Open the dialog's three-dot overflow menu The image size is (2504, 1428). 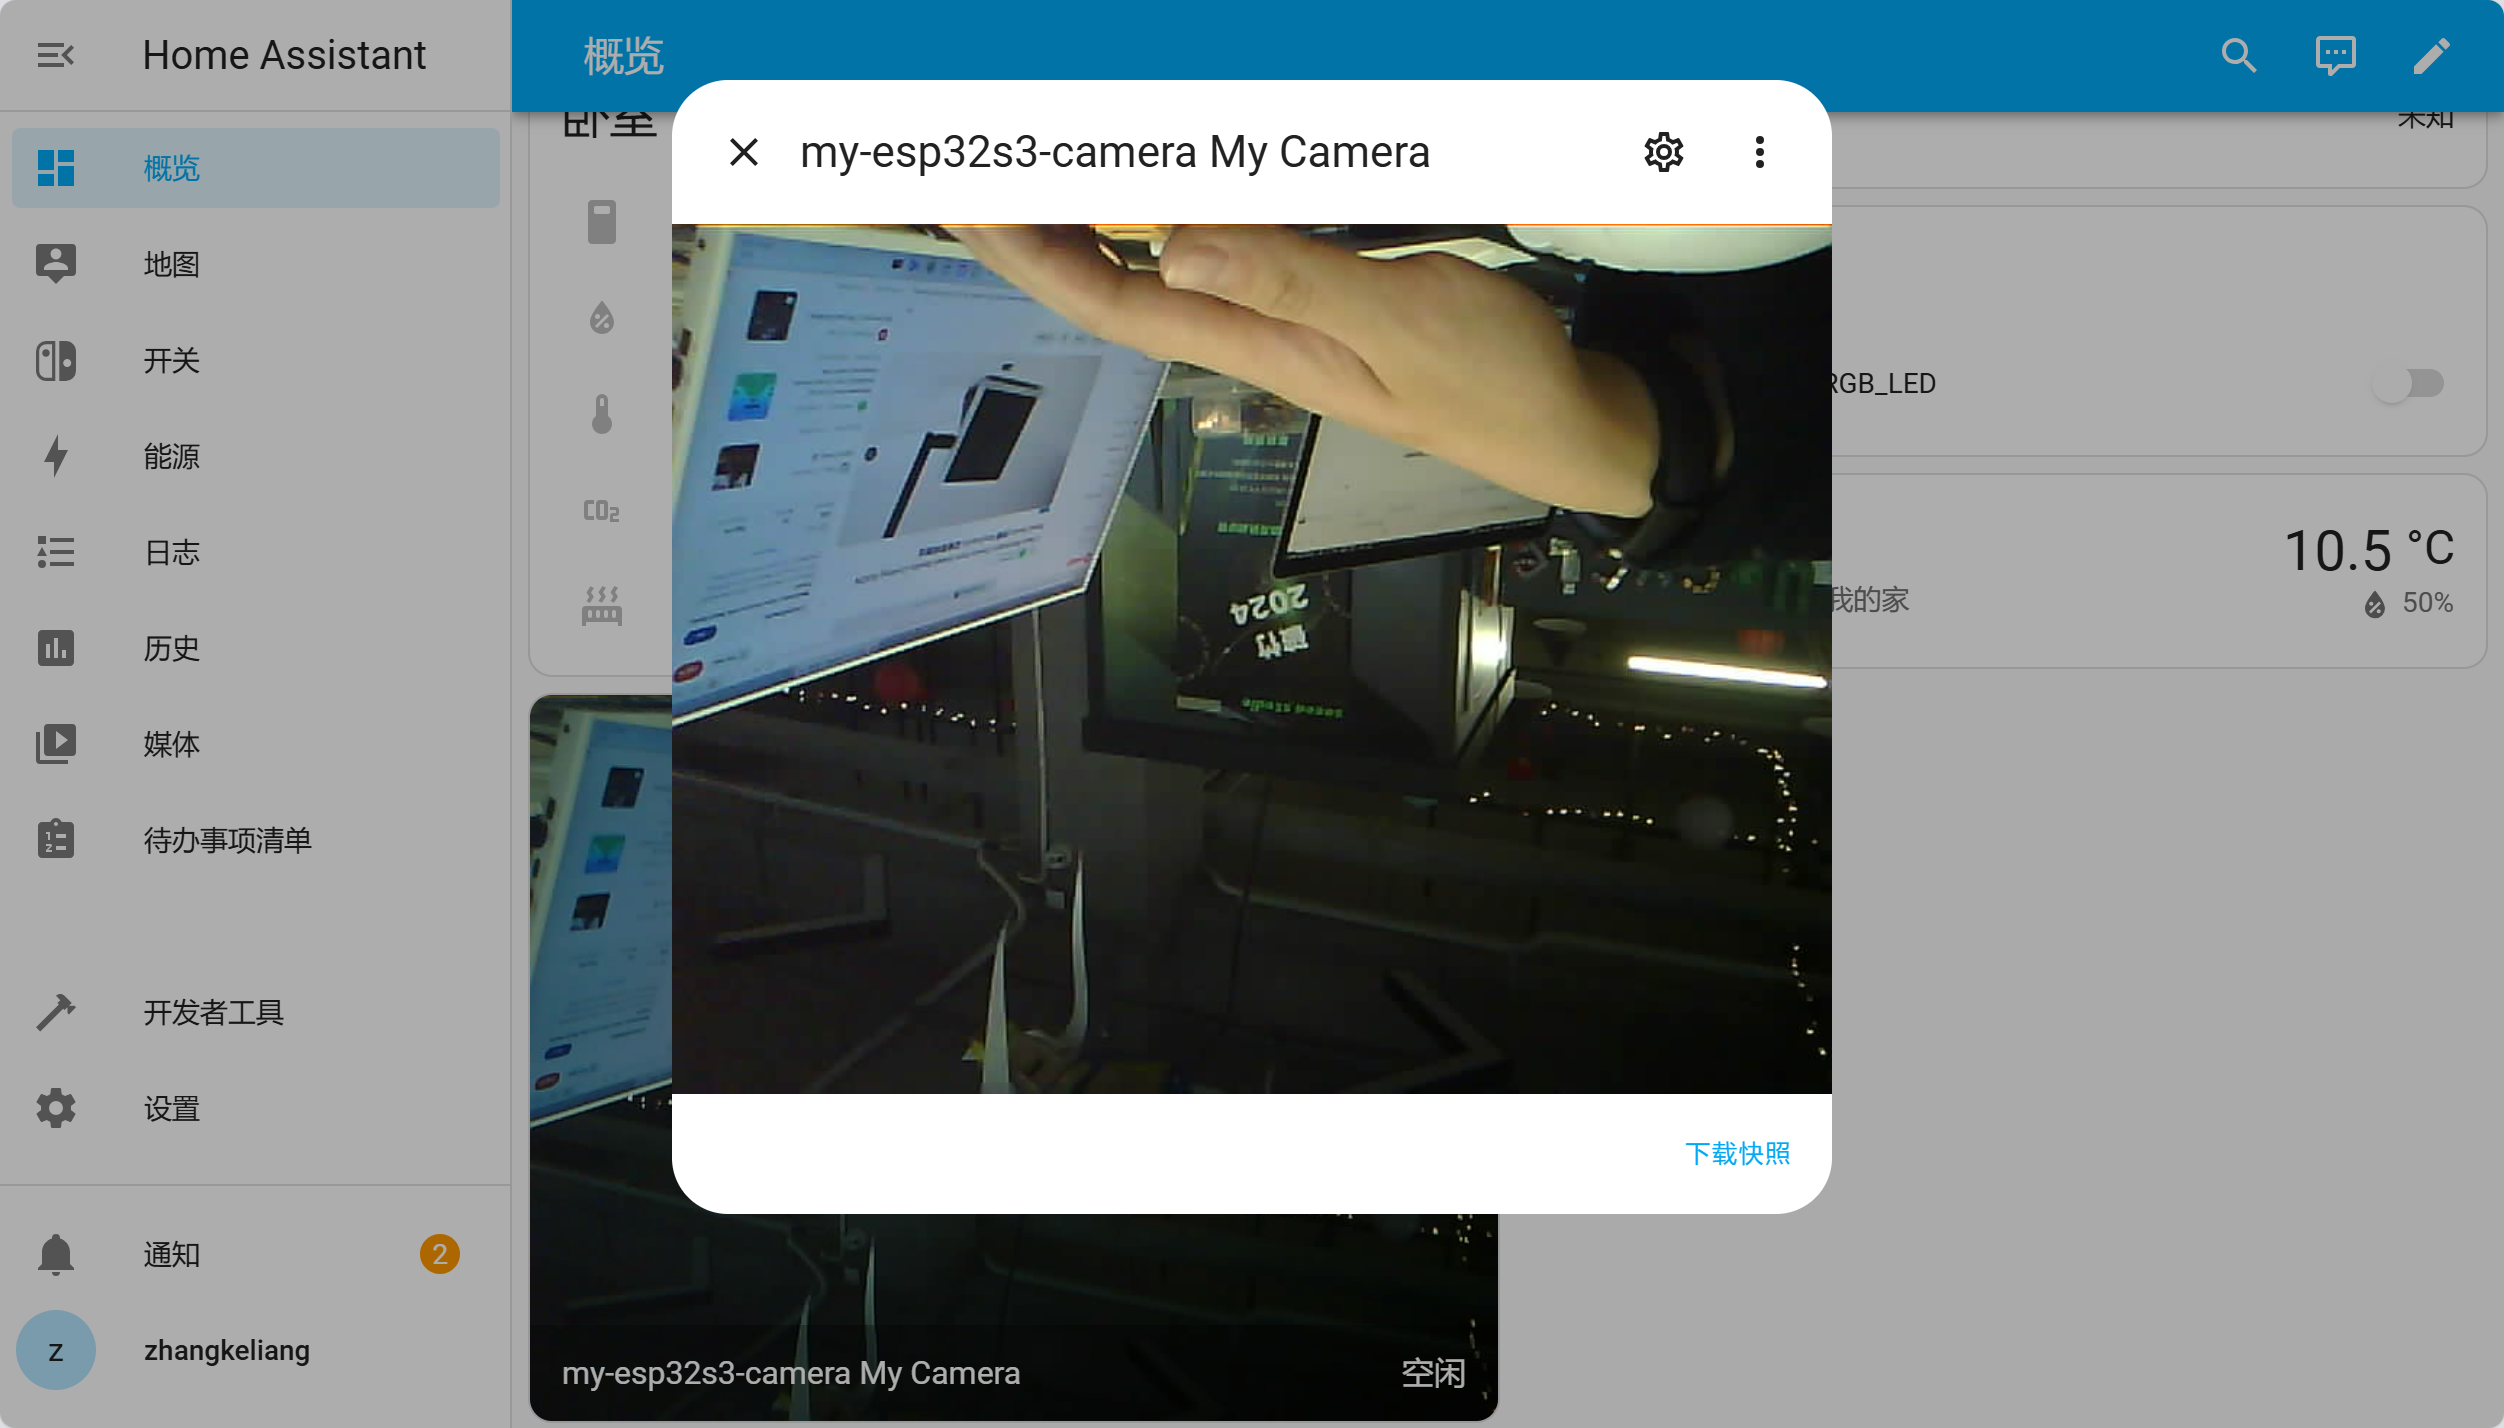click(1759, 152)
